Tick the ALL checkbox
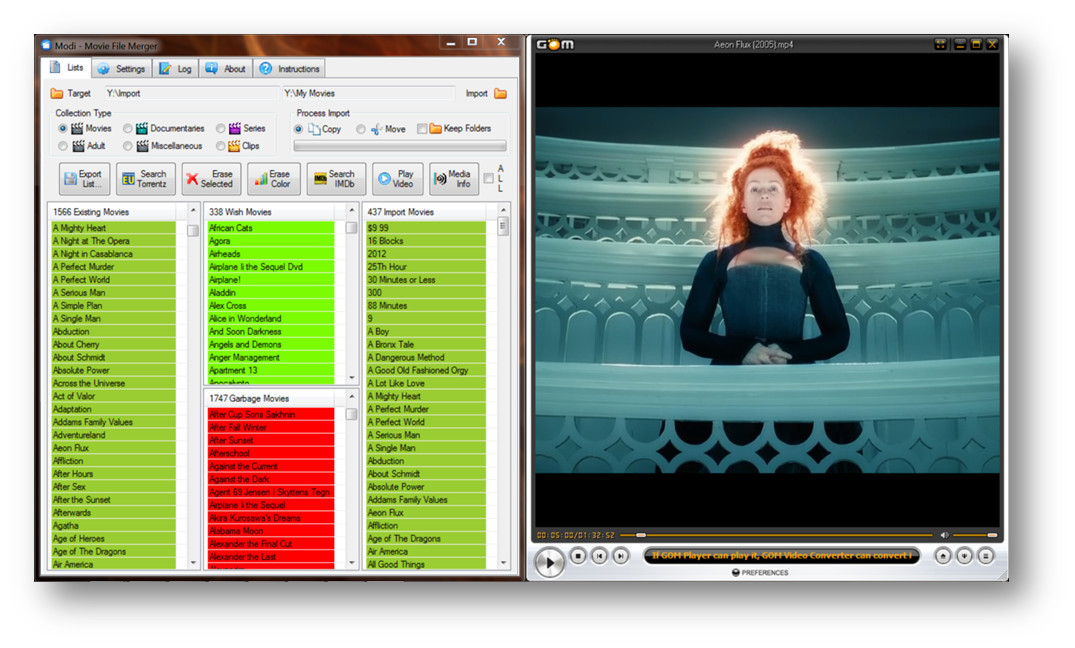Screen dimensions: 1075x648 pos(488,178)
